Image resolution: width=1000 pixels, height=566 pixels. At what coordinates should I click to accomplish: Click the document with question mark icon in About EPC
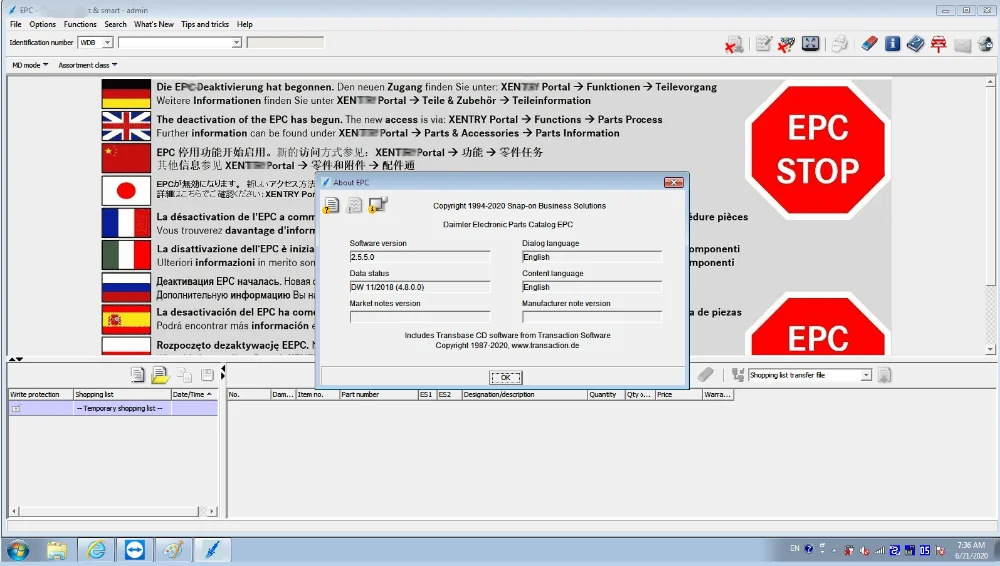click(331, 205)
